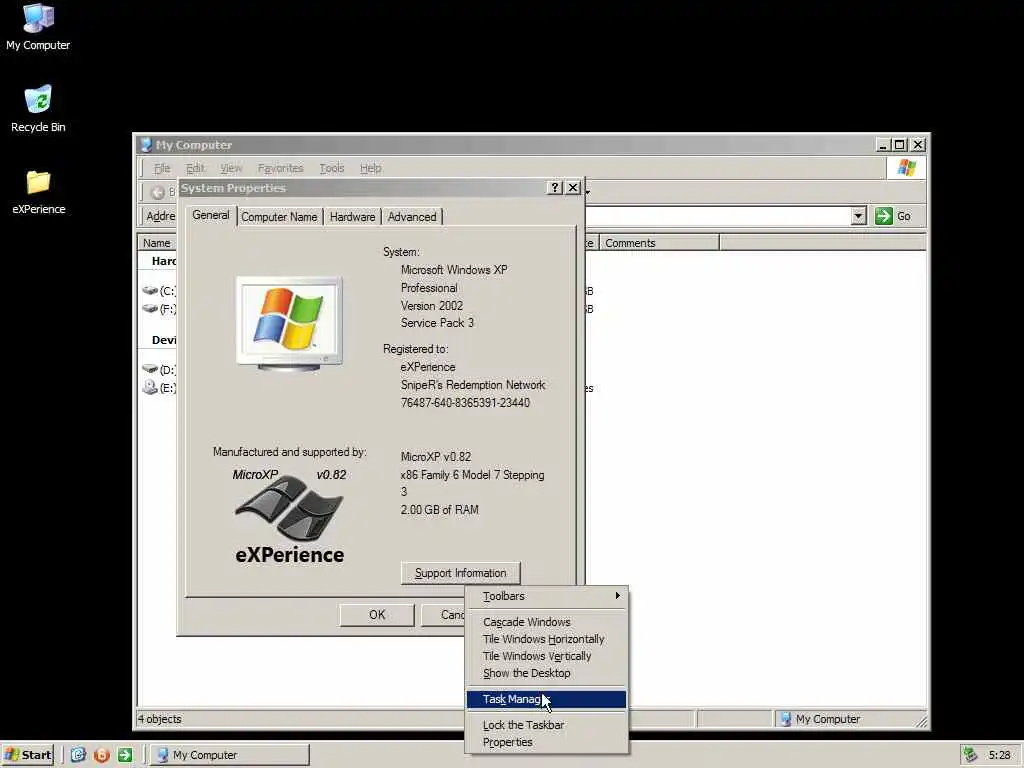Switch to the Hardware tab
The width and height of the screenshot is (1024, 768).
pos(352,217)
